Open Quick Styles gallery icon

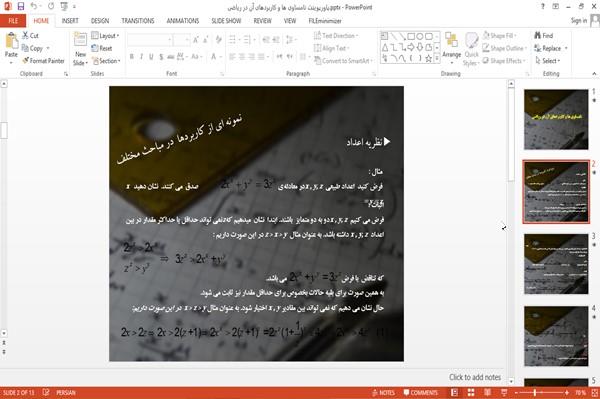click(471, 41)
